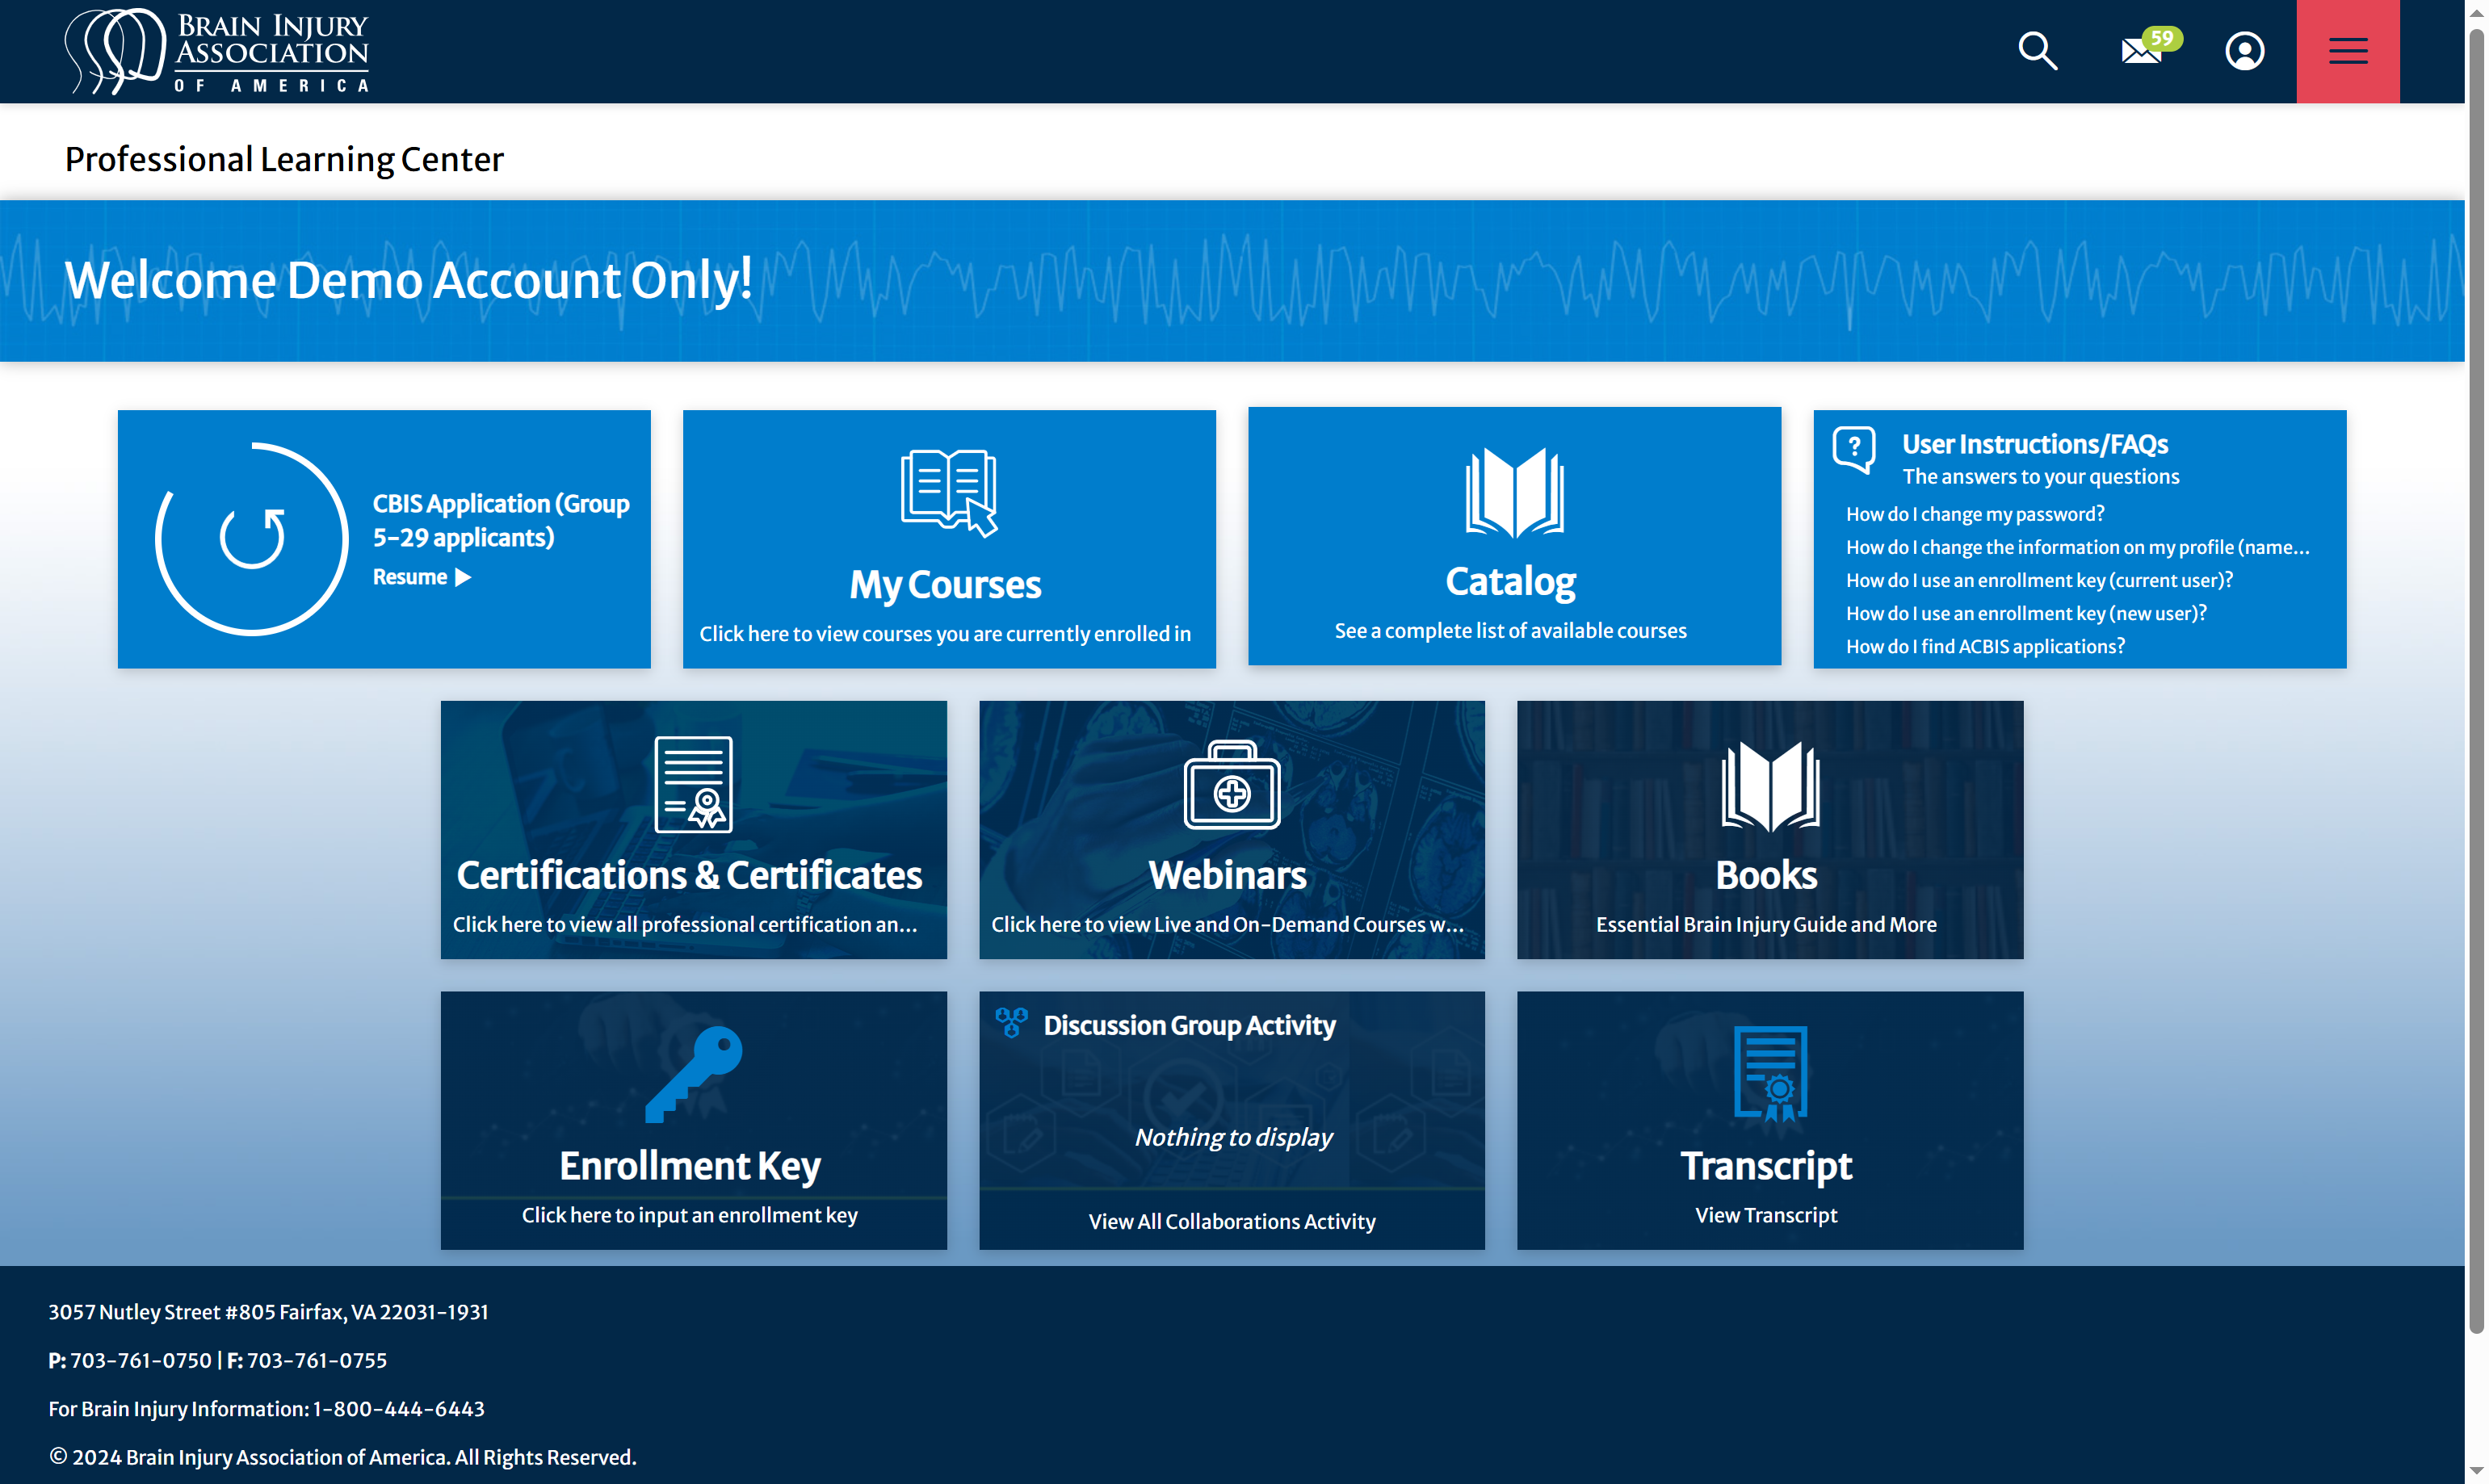The width and height of the screenshot is (2489, 1484).
Task: Open the Catalog title link
Action: pos(1510,581)
